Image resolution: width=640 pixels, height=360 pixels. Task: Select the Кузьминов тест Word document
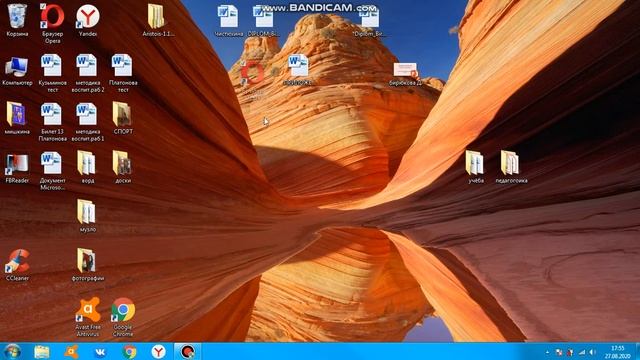52,72
